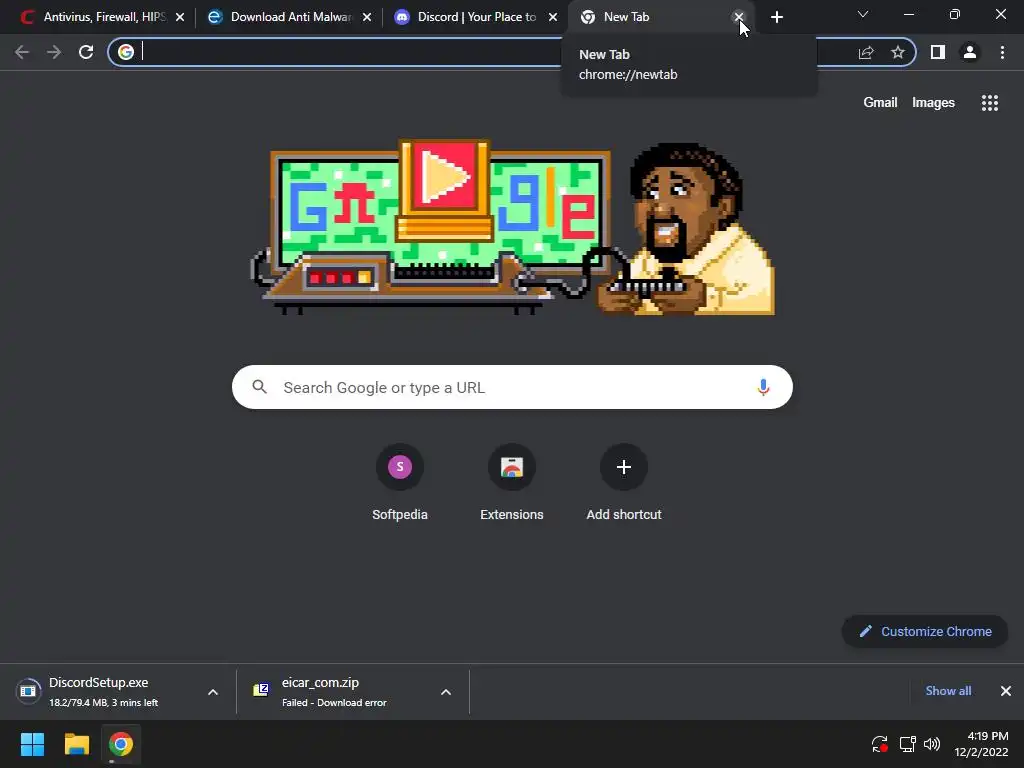
Task: Open network status tray icon
Action: click(907, 744)
